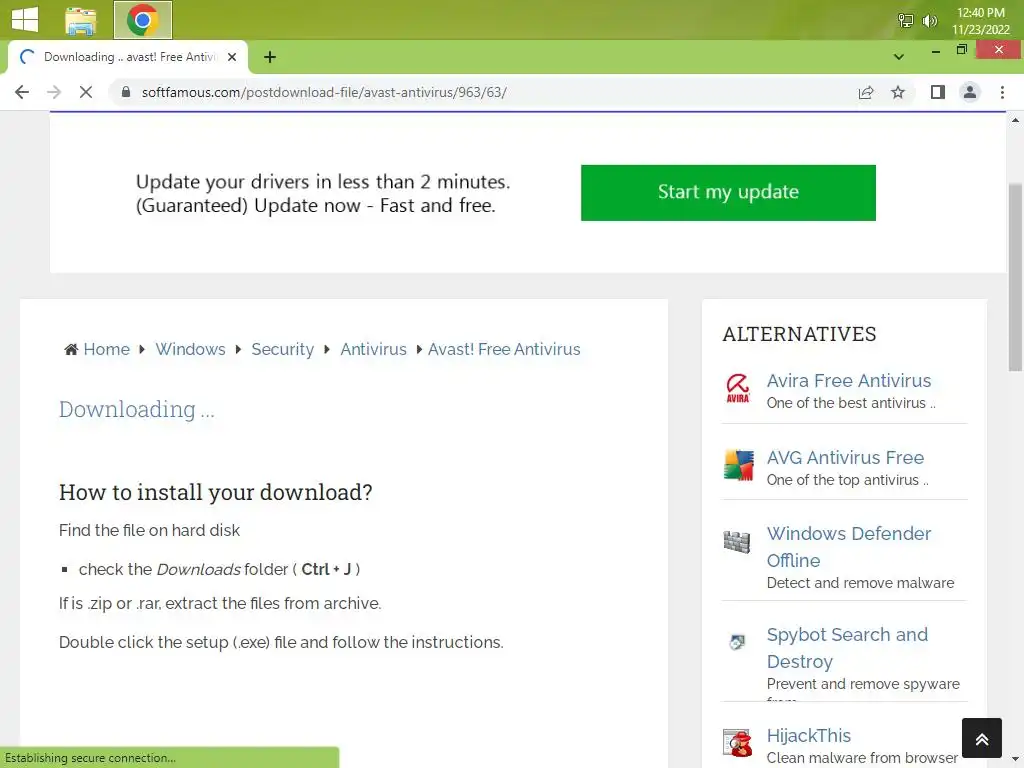Click the Spybot icon

click(737, 642)
